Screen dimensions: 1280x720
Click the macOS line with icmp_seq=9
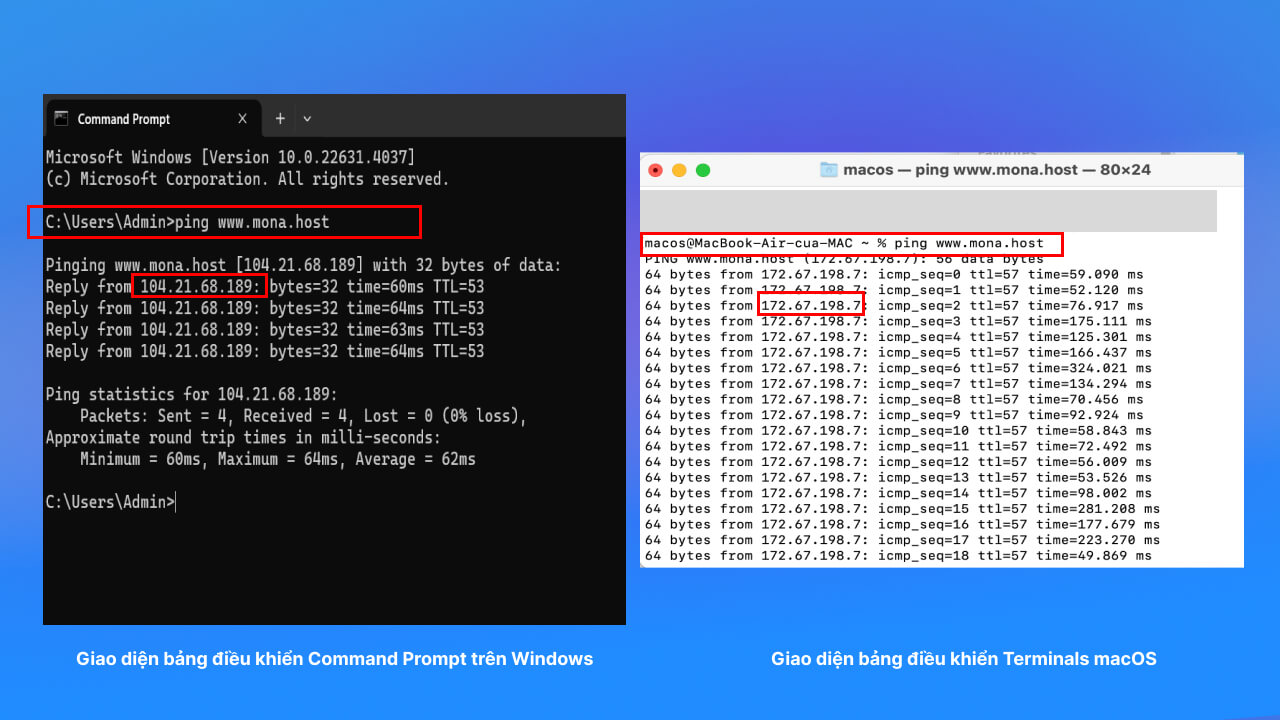(894, 415)
